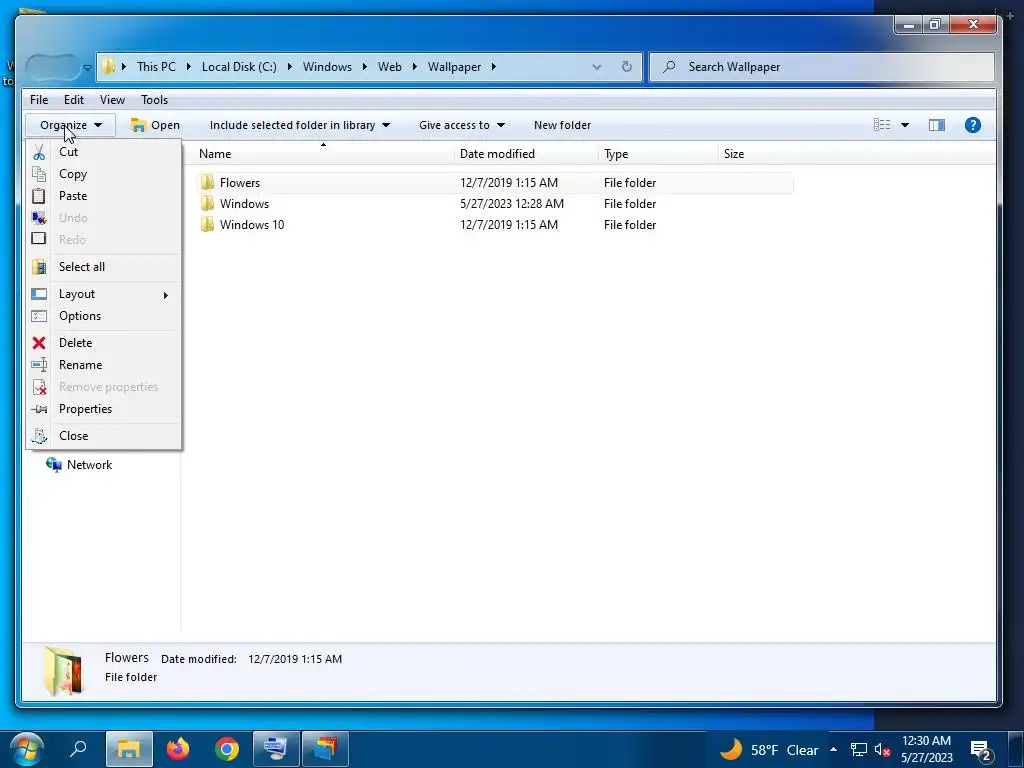Open the Tools menu
The image size is (1024, 768).
pos(155,100)
